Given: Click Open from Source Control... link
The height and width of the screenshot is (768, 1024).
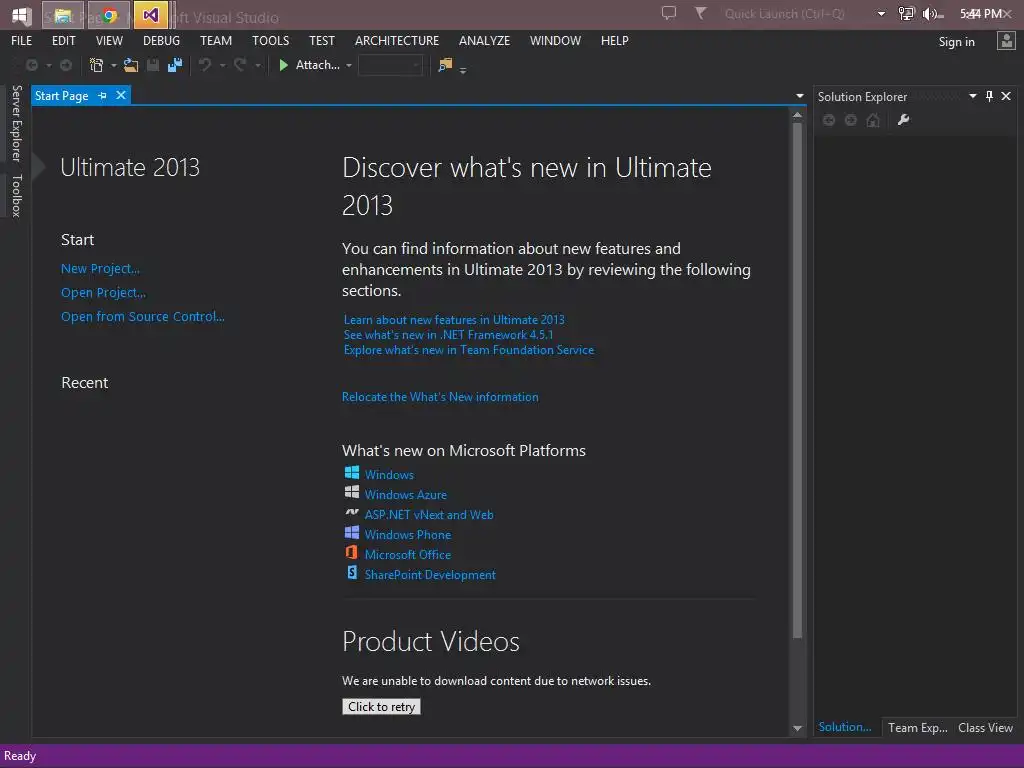Looking at the screenshot, I should (142, 317).
